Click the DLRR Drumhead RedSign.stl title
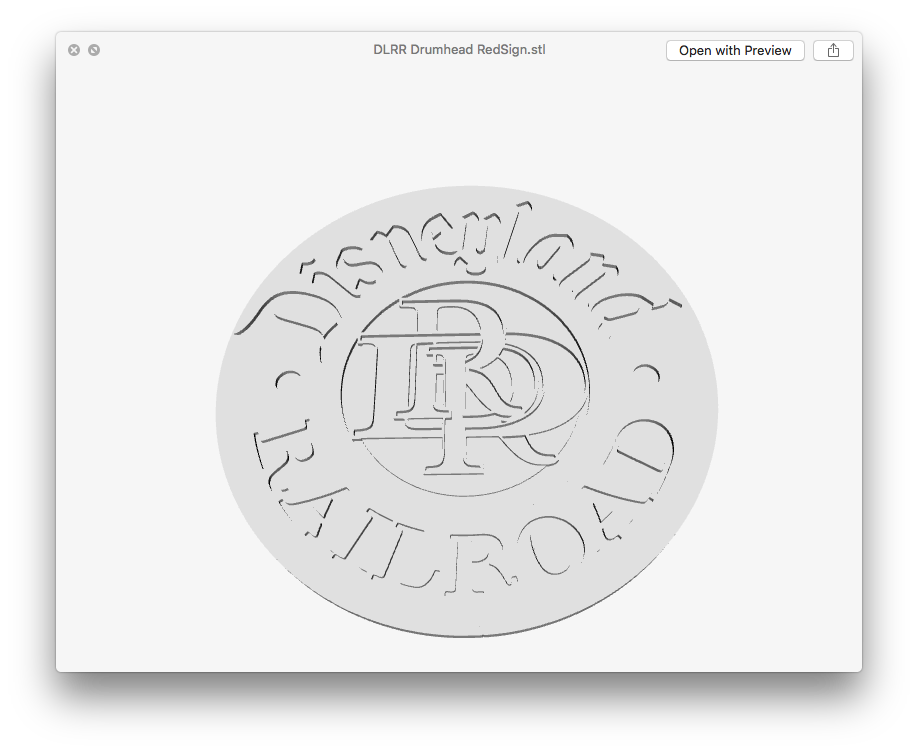The height and width of the screenshot is (752, 918). (459, 50)
